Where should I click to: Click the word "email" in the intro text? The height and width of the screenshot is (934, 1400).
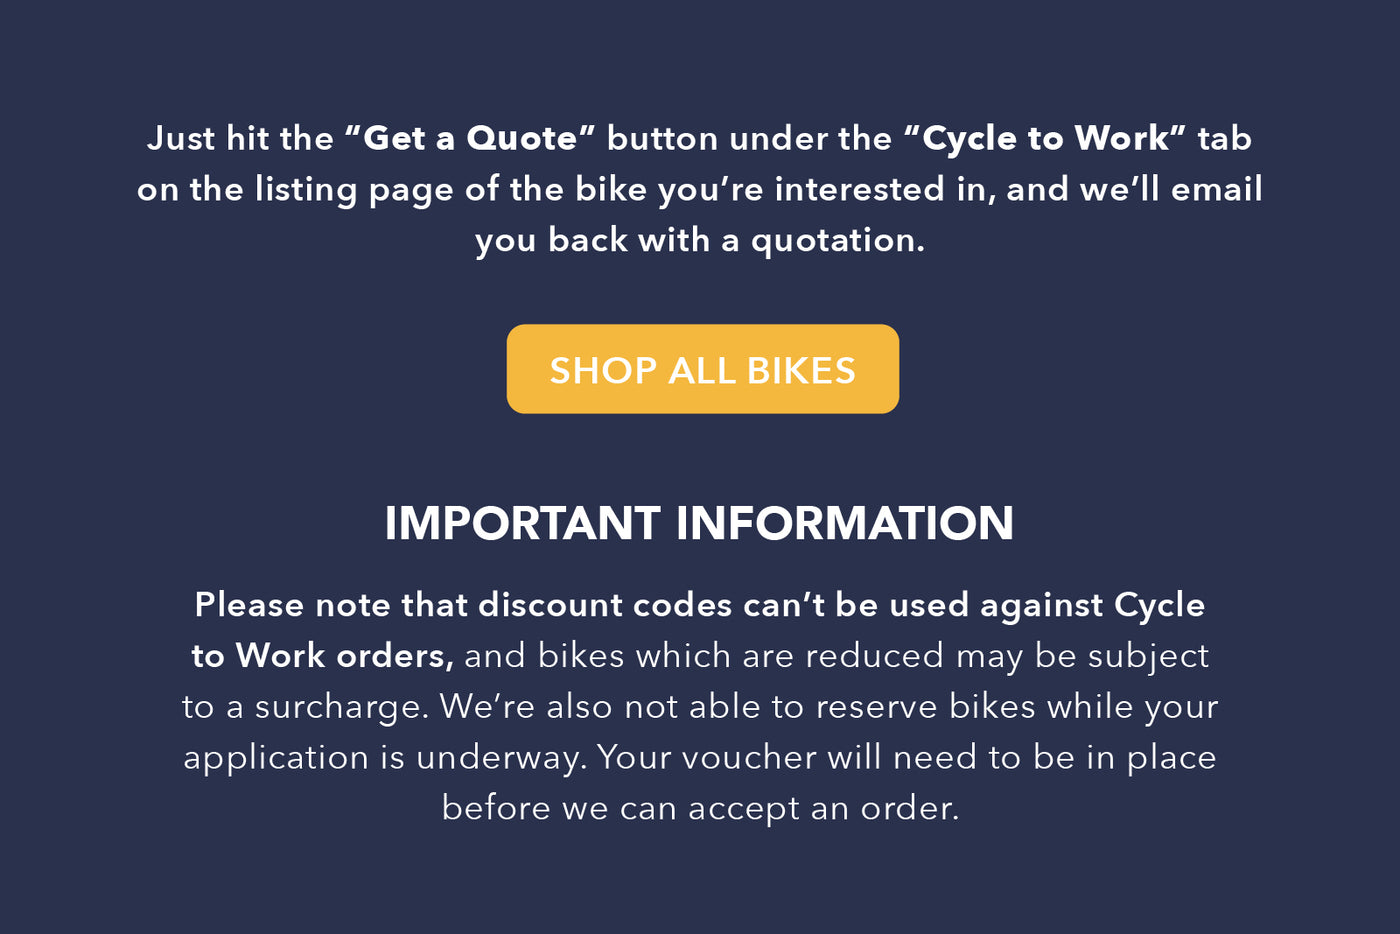1216,189
